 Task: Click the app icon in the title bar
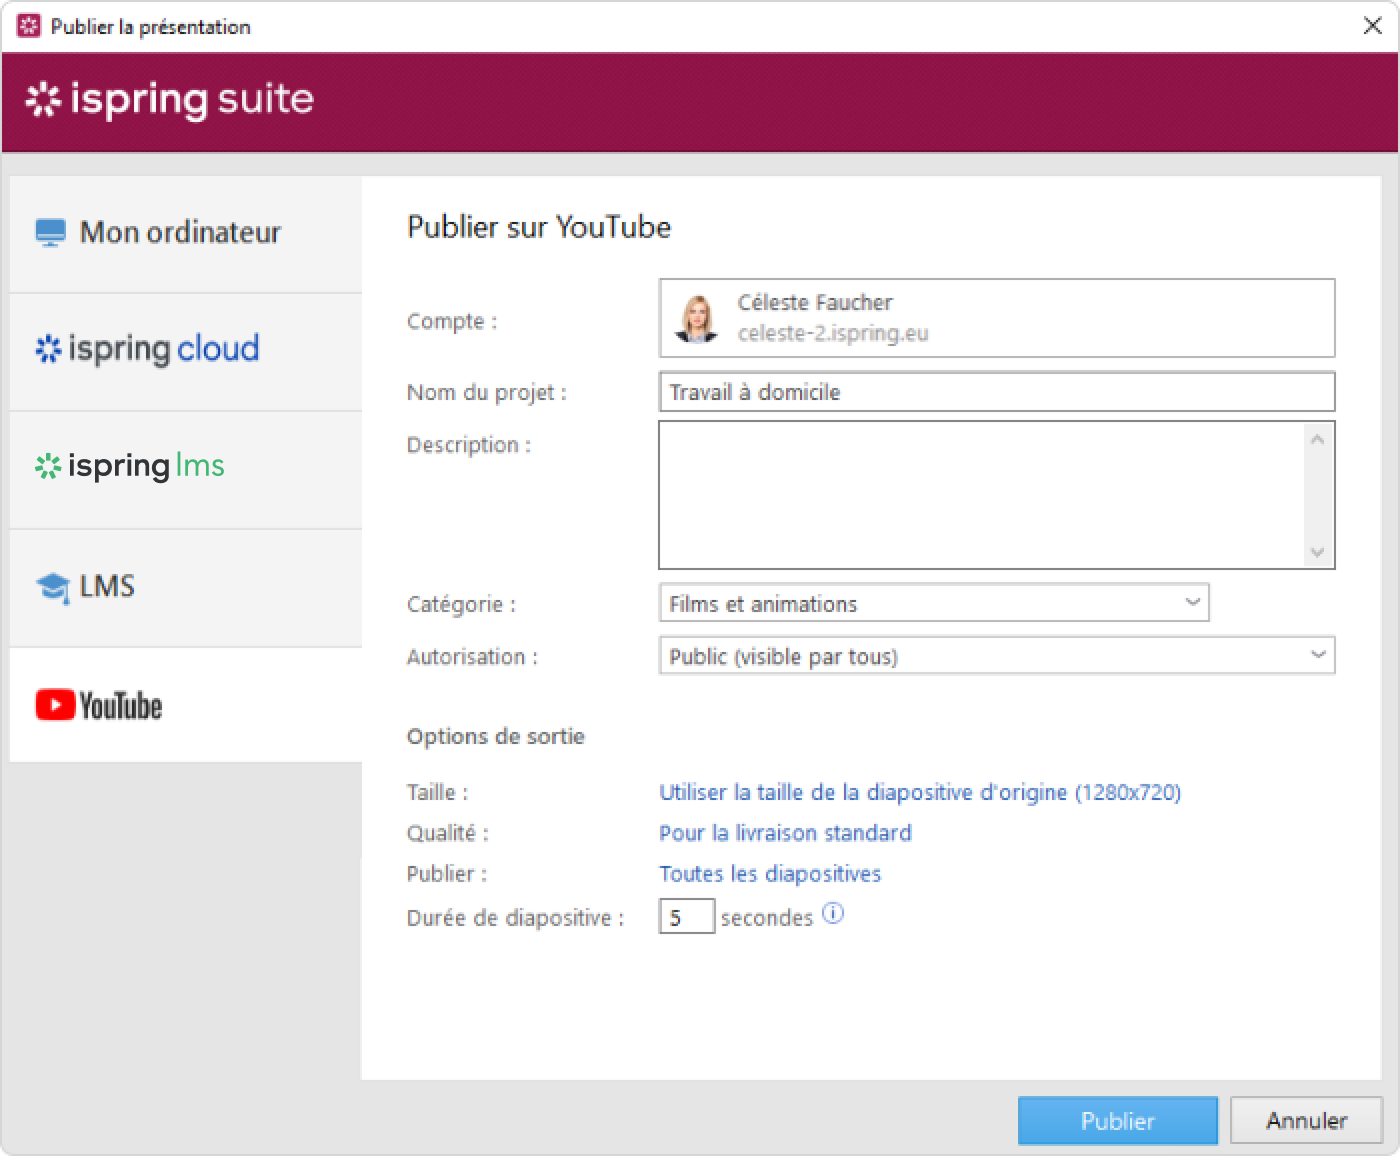(x=29, y=26)
